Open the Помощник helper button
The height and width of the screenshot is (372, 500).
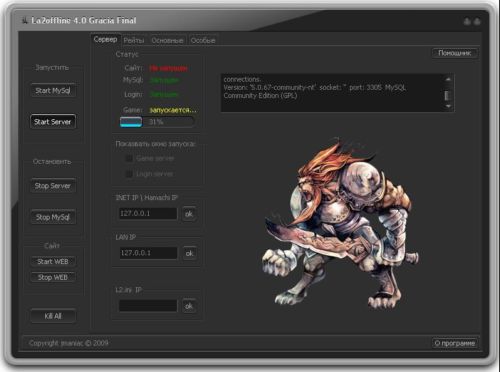(455, 53)
